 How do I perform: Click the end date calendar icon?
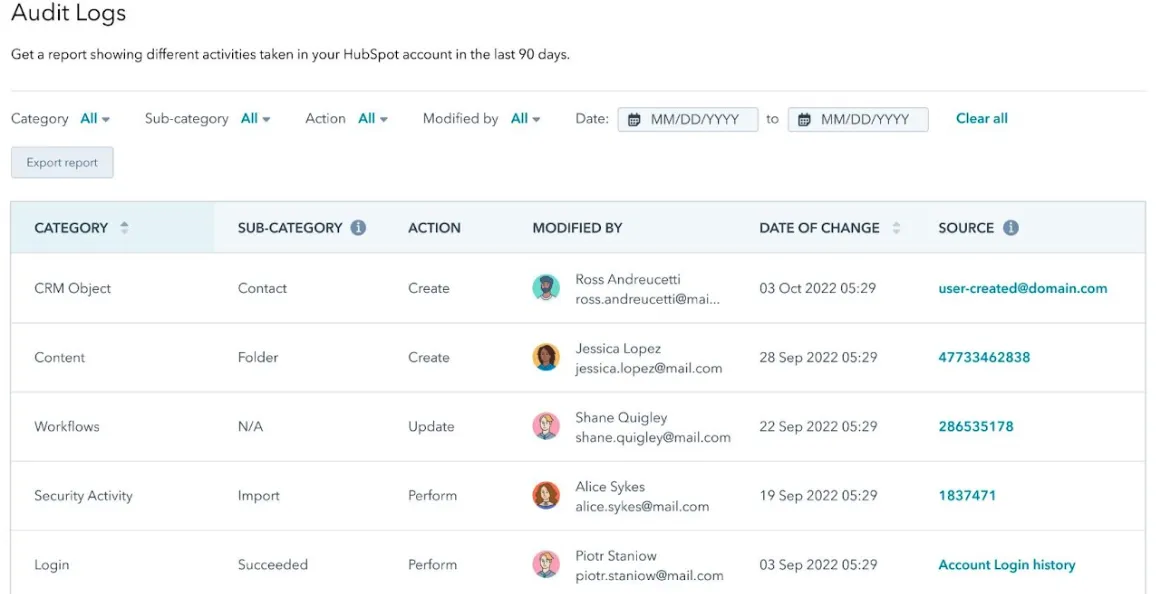coord(804,119)
